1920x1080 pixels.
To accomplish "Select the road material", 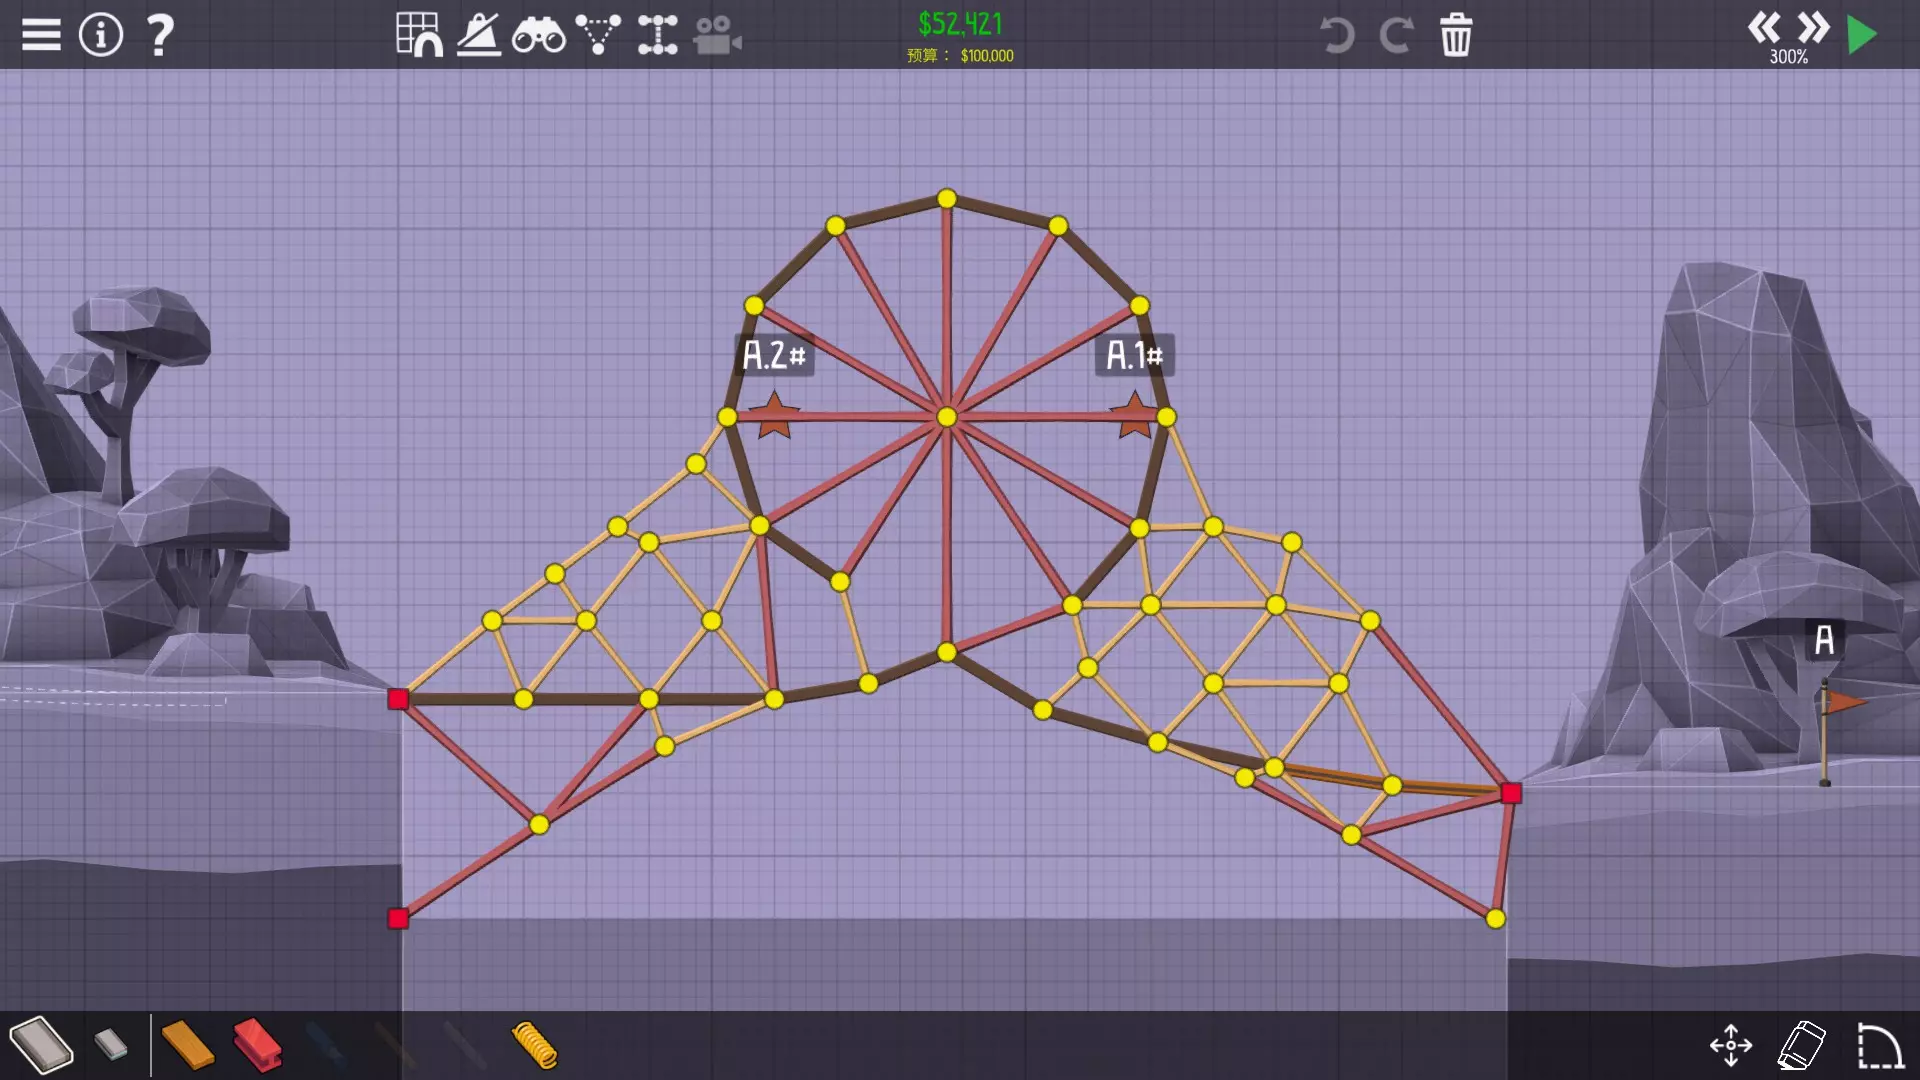I will click(x=41, y=1045).
